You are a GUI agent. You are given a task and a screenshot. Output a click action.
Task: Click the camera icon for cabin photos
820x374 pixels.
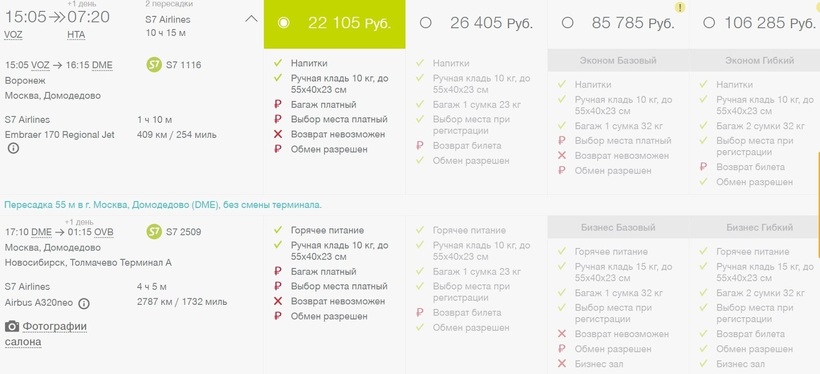[12, 327]
